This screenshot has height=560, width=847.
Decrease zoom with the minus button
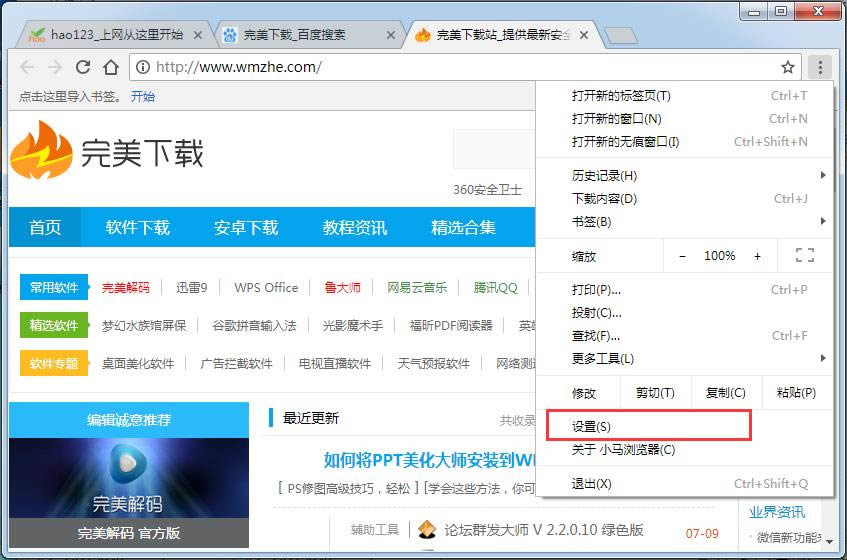pyautogui.click(x=683, y=256)
